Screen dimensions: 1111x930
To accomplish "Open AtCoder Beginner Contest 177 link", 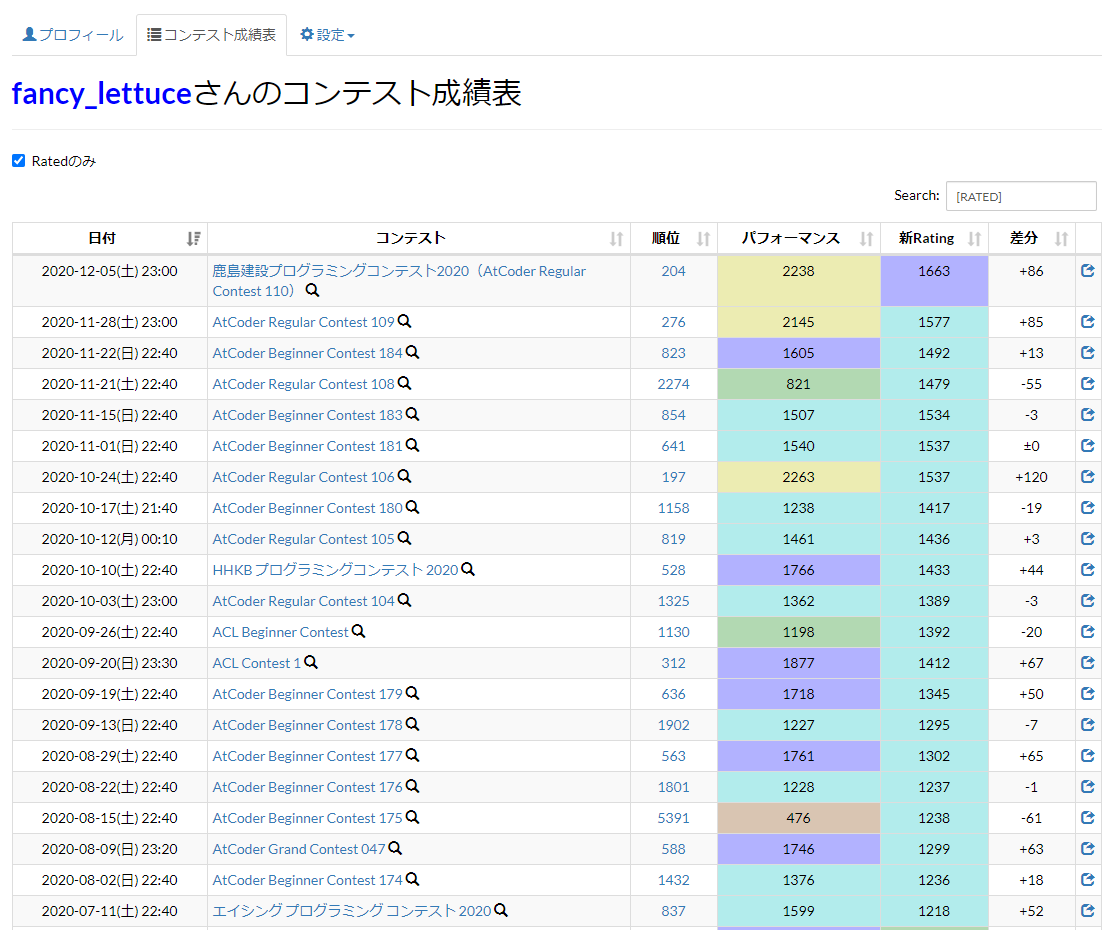I will tap(308, 756).
